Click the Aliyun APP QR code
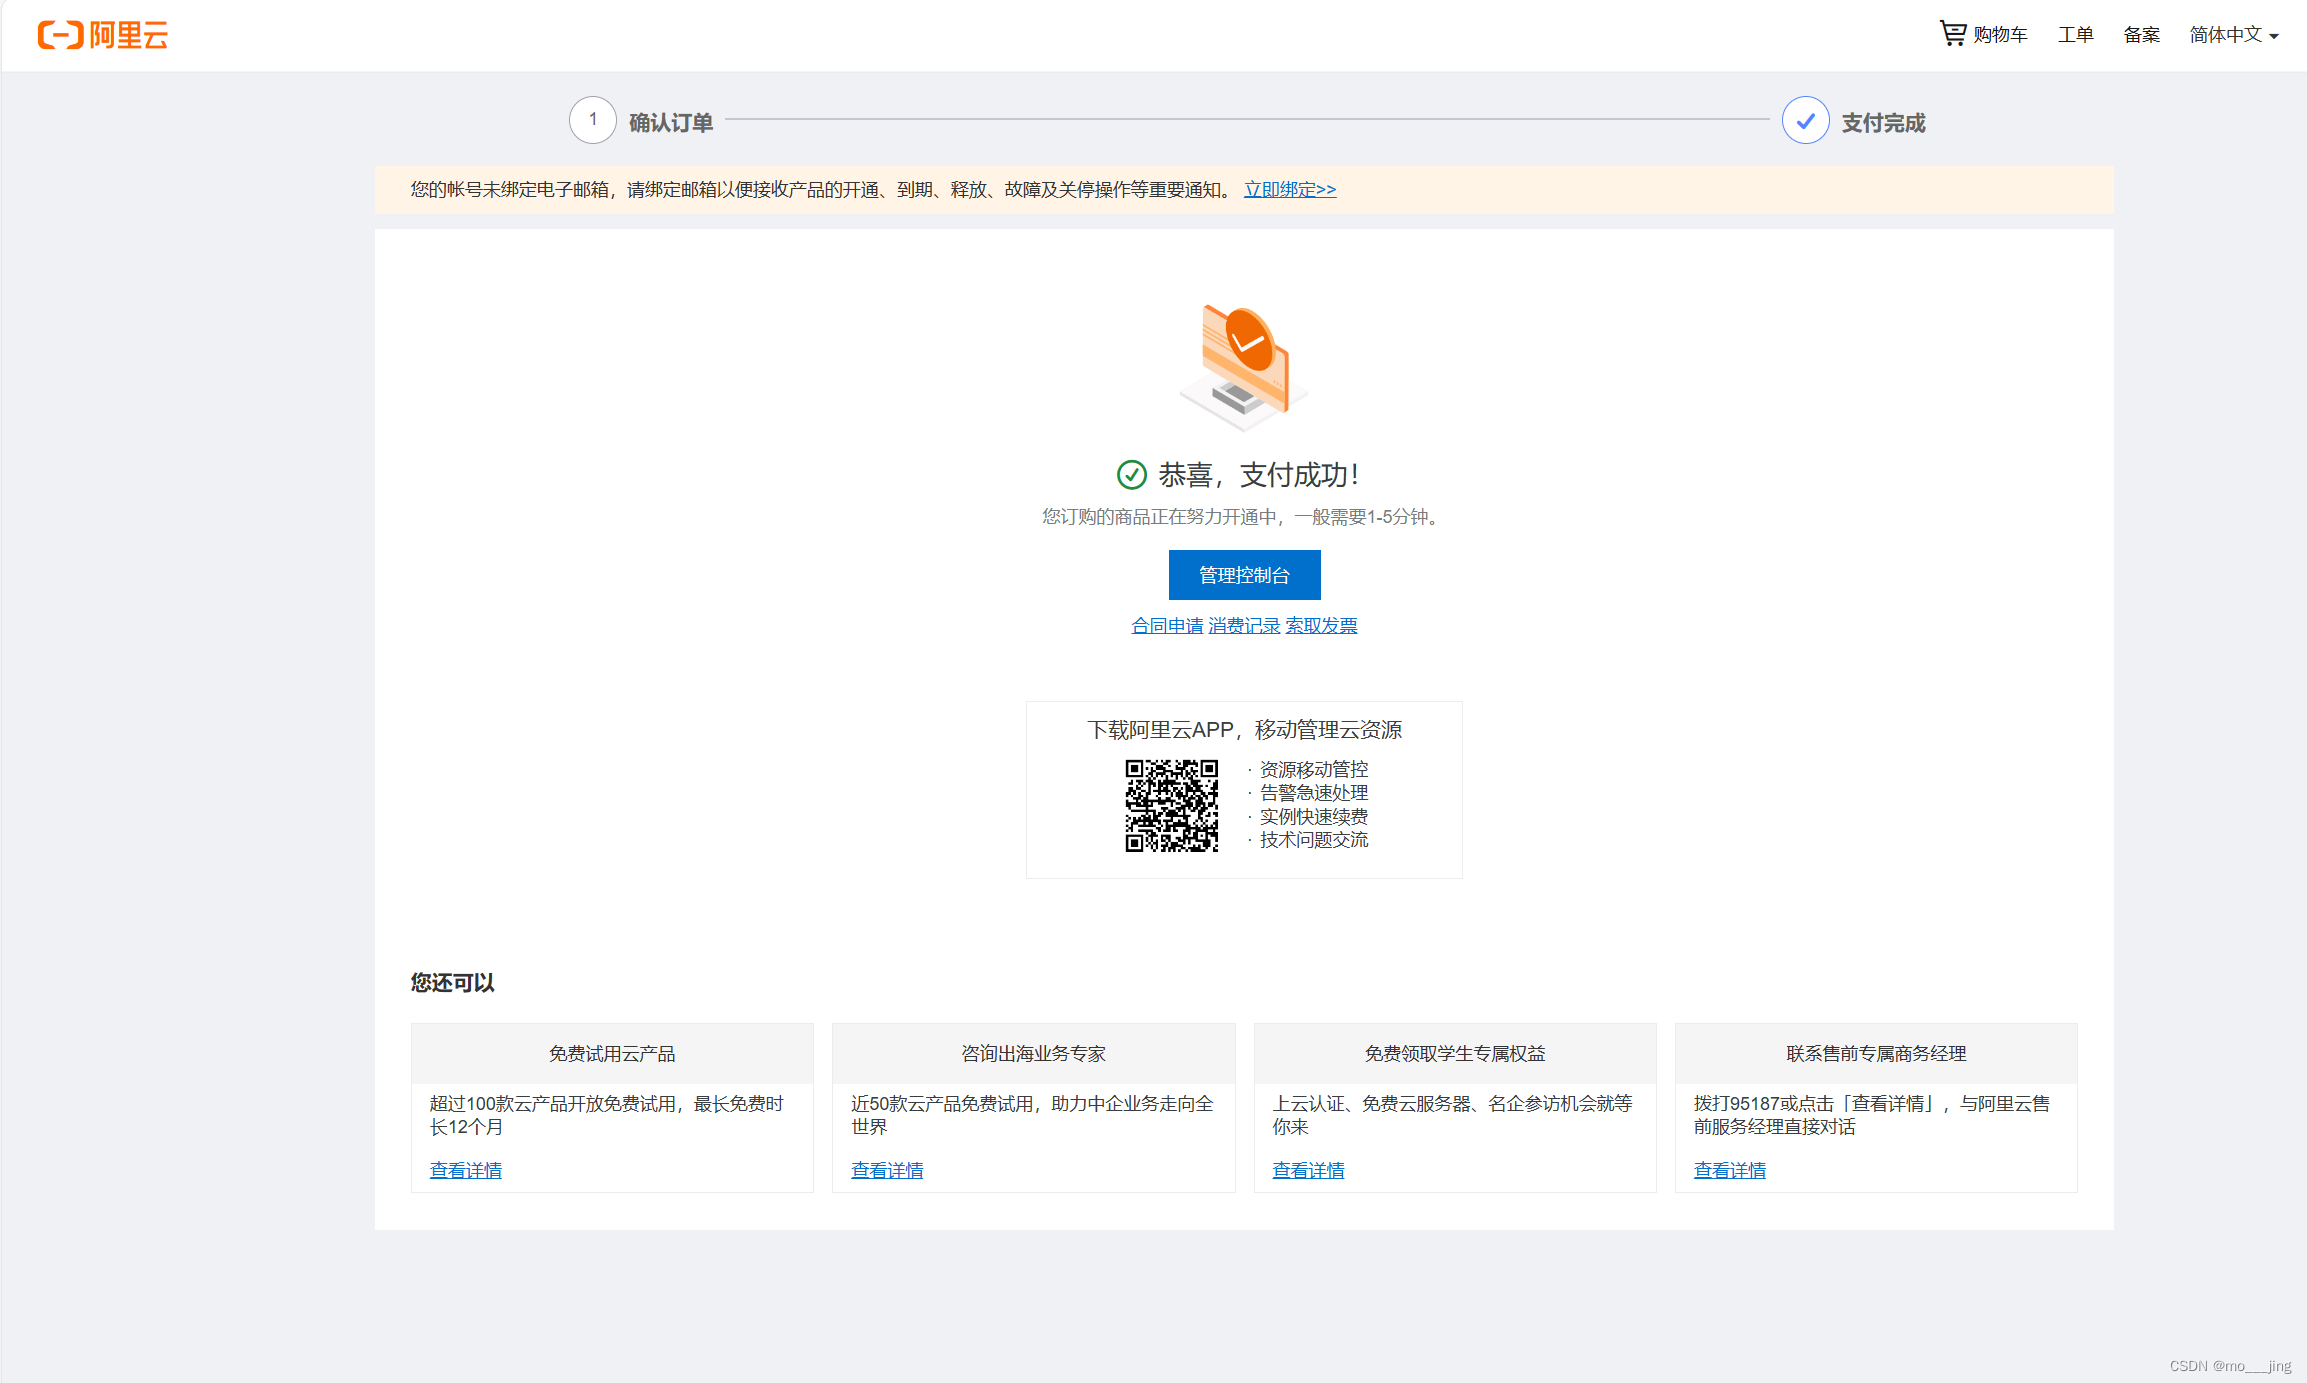 (1171, 805)
